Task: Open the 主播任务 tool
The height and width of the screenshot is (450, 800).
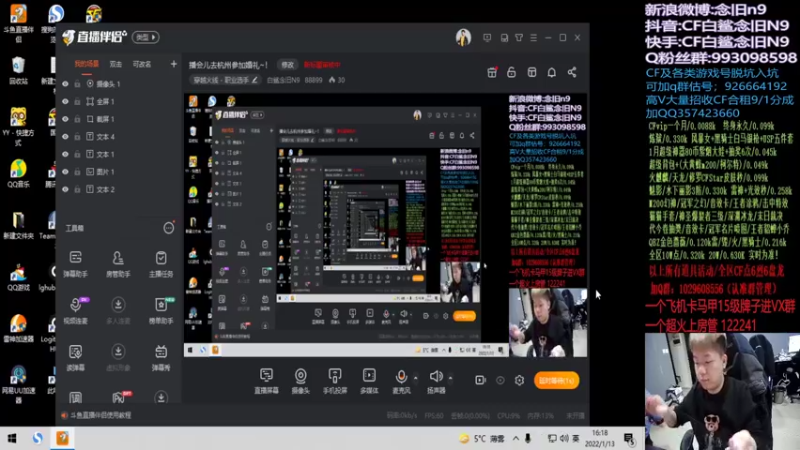Action: [161, 264]
